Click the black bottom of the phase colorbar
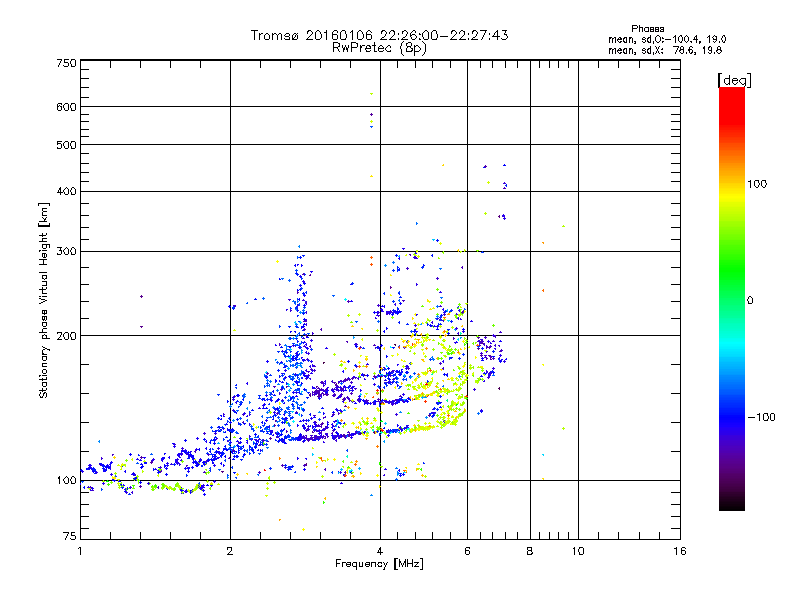Viewport: 800px width, 600px height. click(x=732, y=505)
